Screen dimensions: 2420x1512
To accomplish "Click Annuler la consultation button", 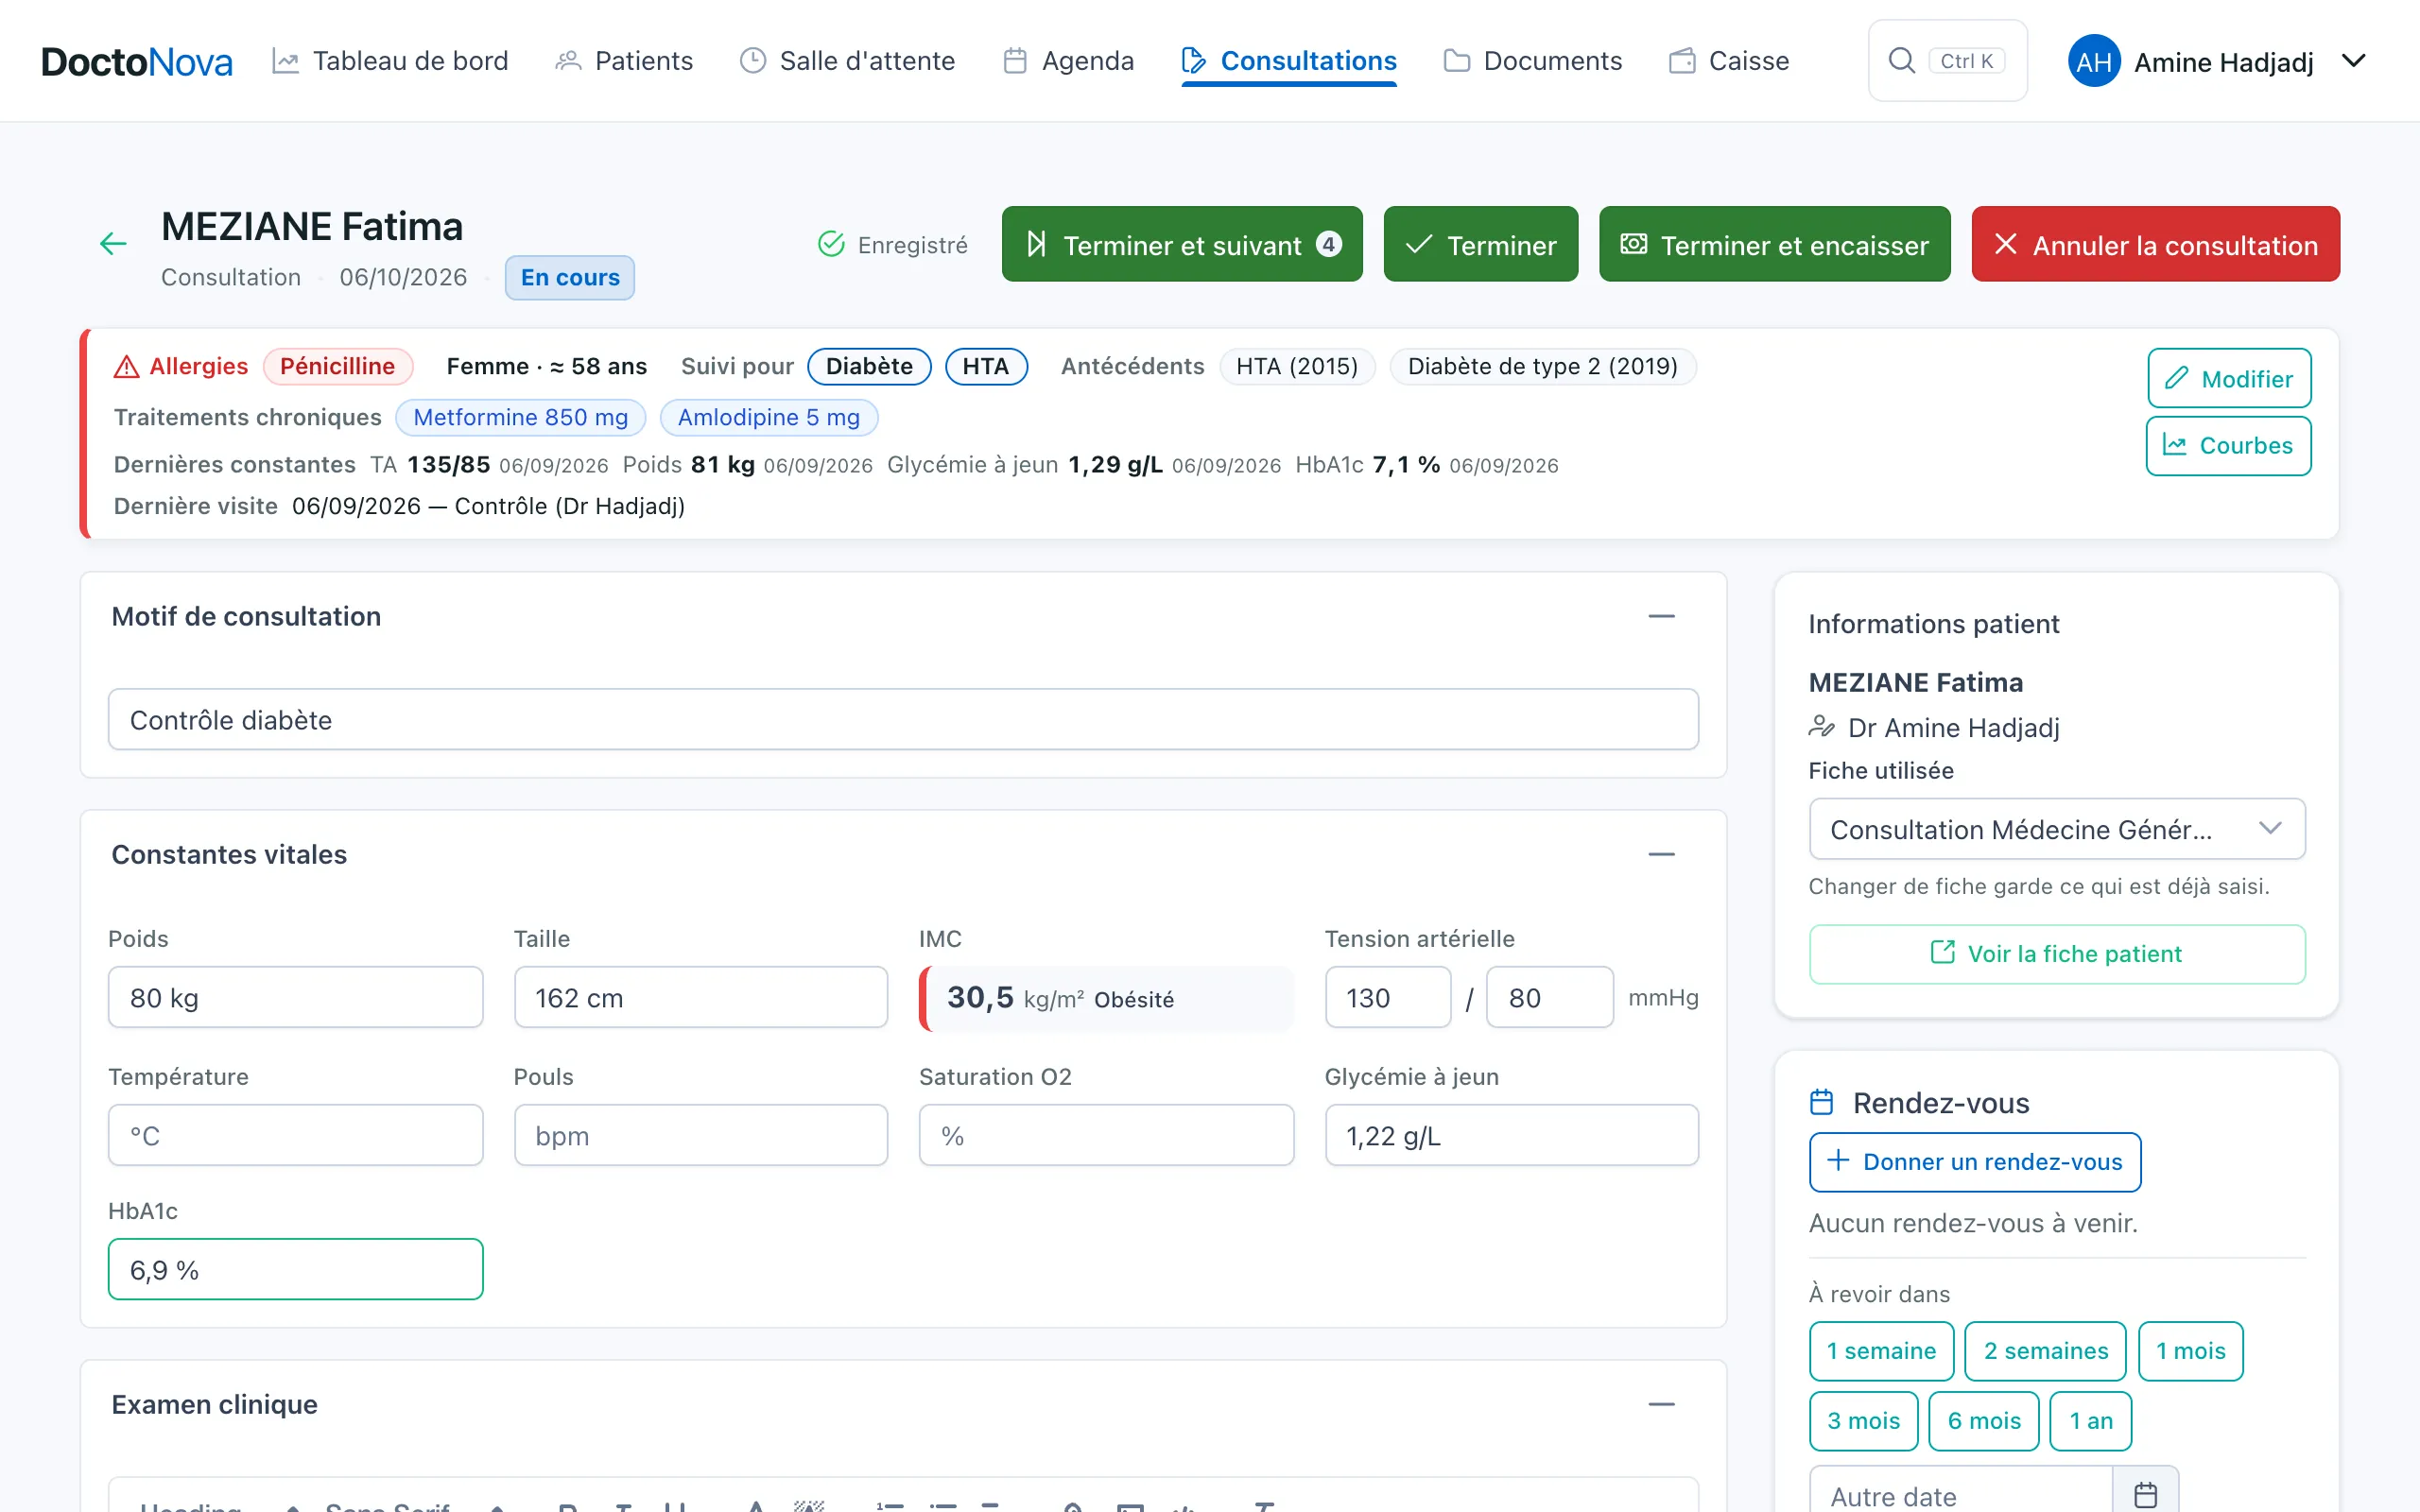I will 2155,244.
